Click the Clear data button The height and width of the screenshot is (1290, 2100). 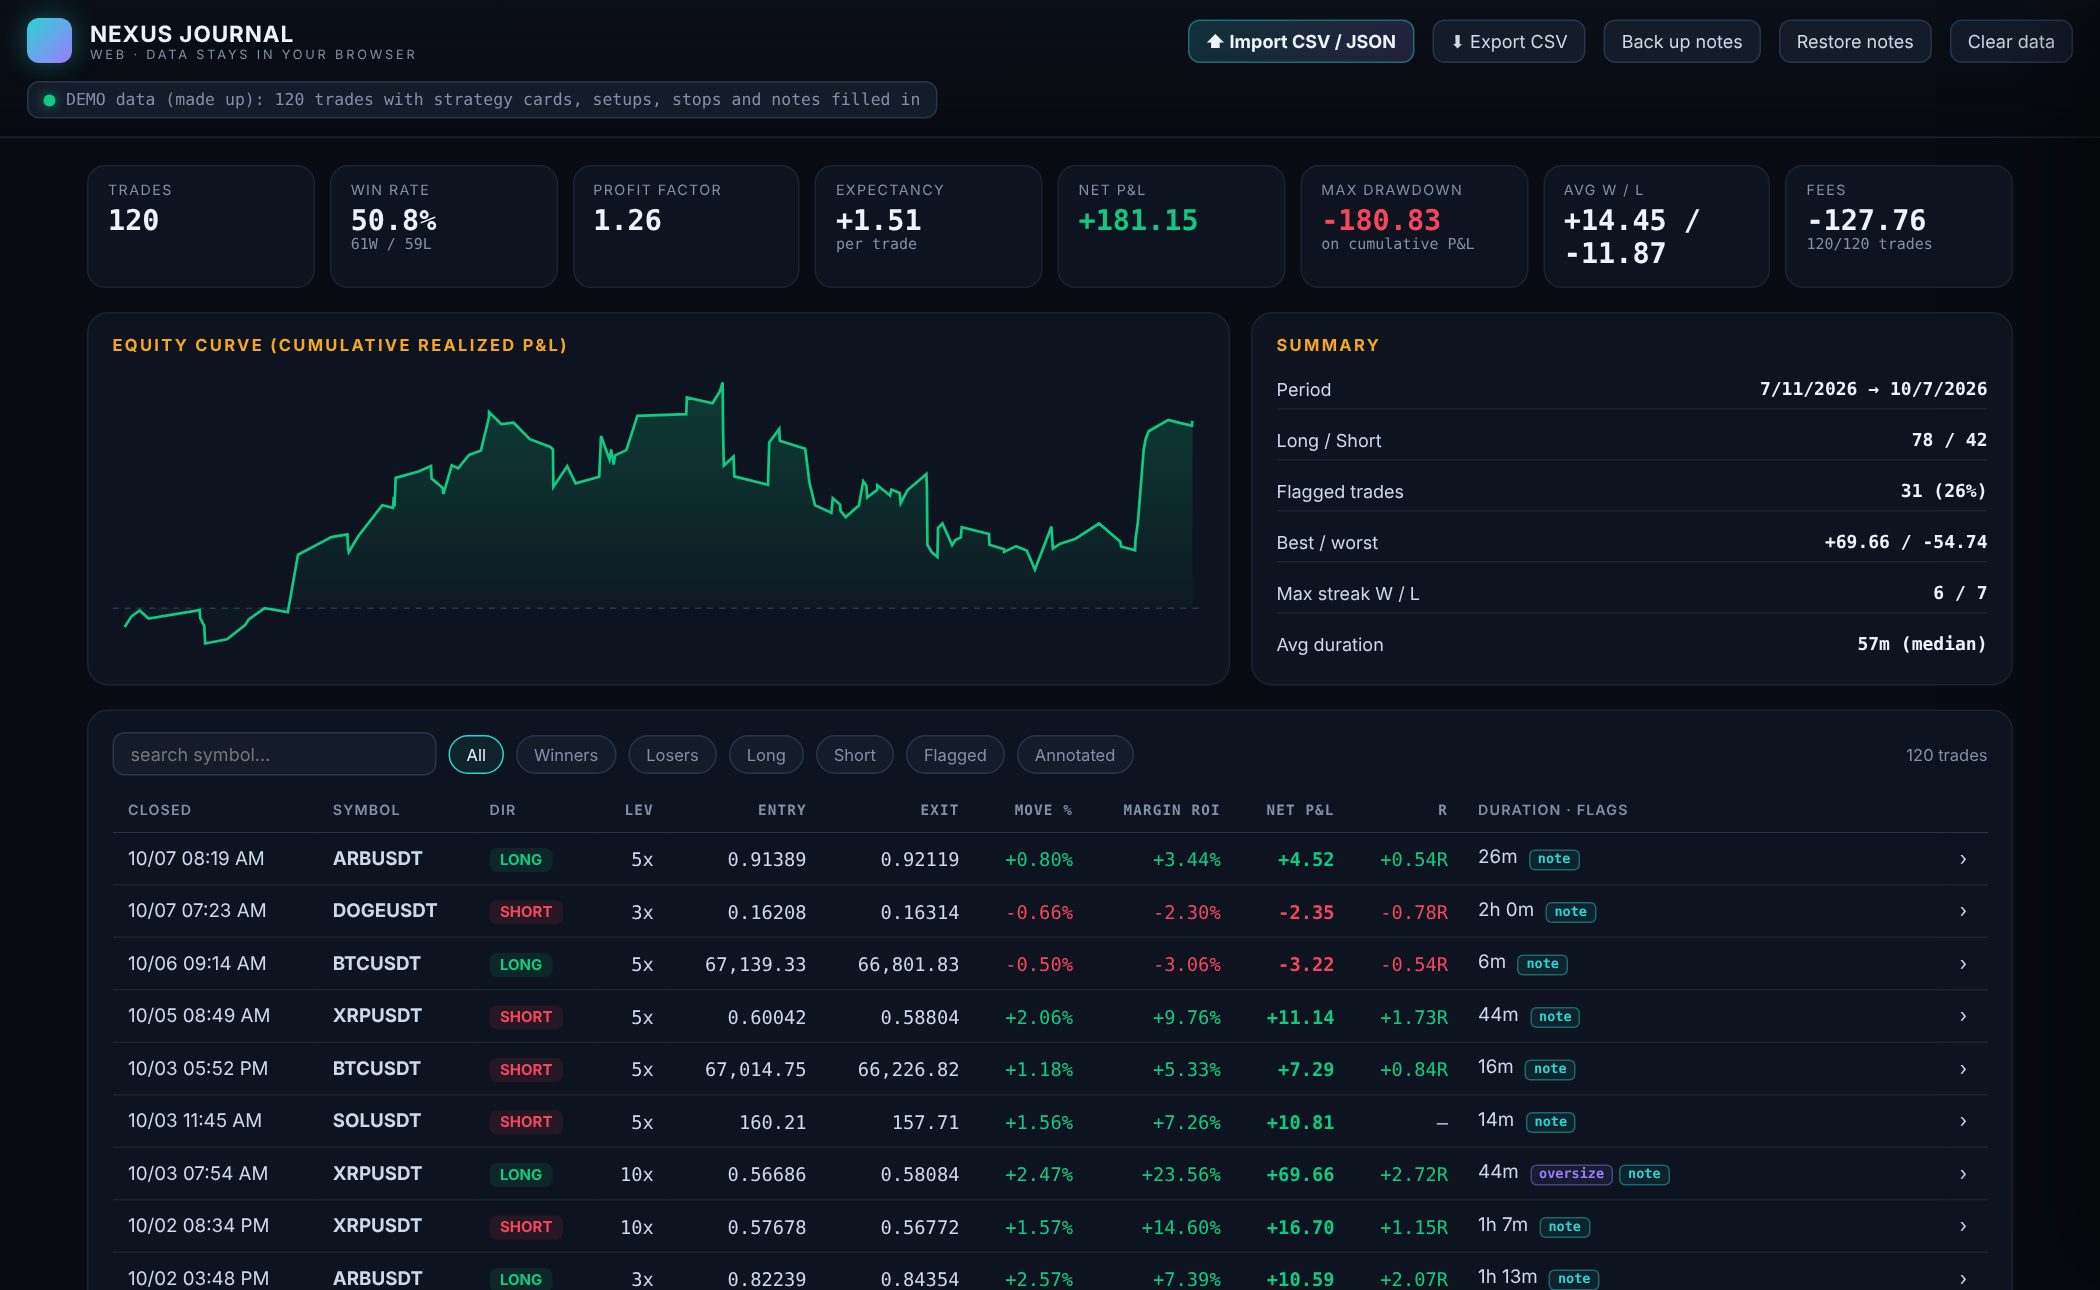tap(2010, 42)
